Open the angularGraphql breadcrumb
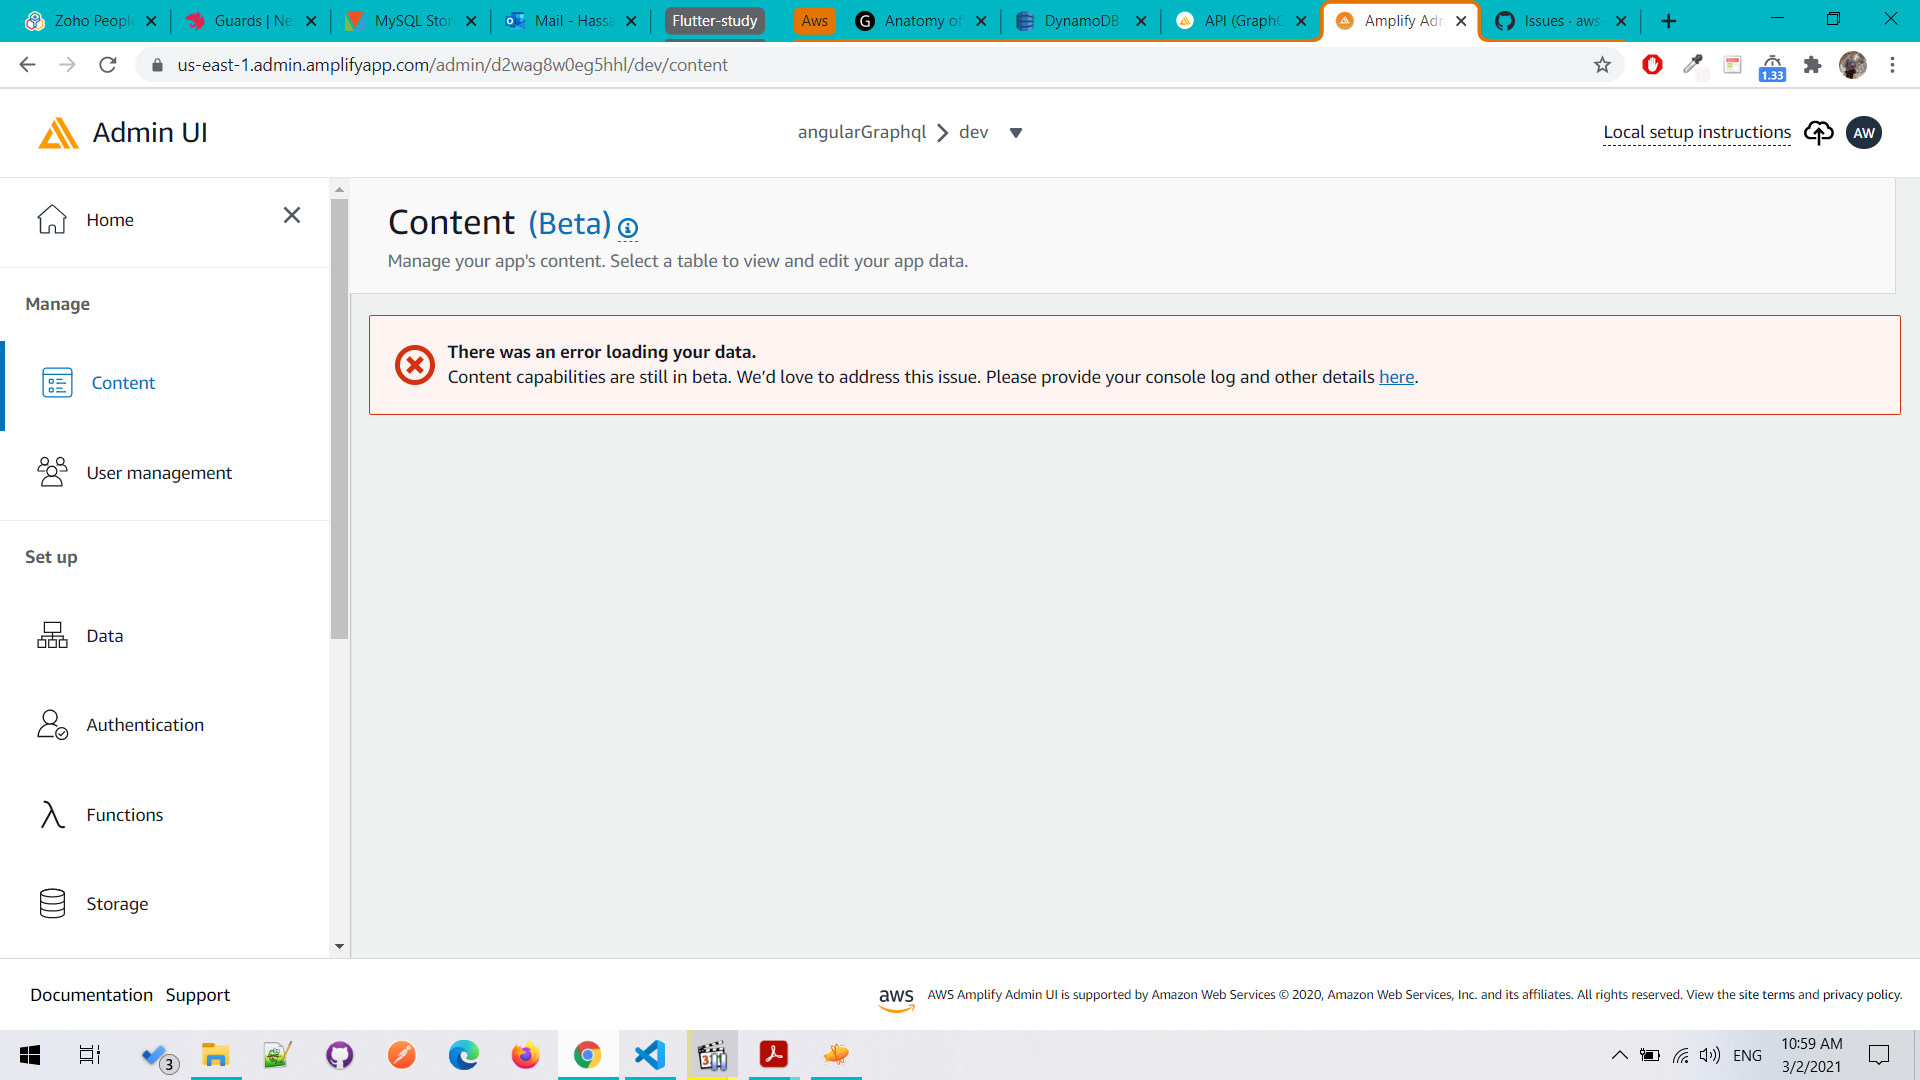The image size is (1920, 1080). (x=862, y=131)
